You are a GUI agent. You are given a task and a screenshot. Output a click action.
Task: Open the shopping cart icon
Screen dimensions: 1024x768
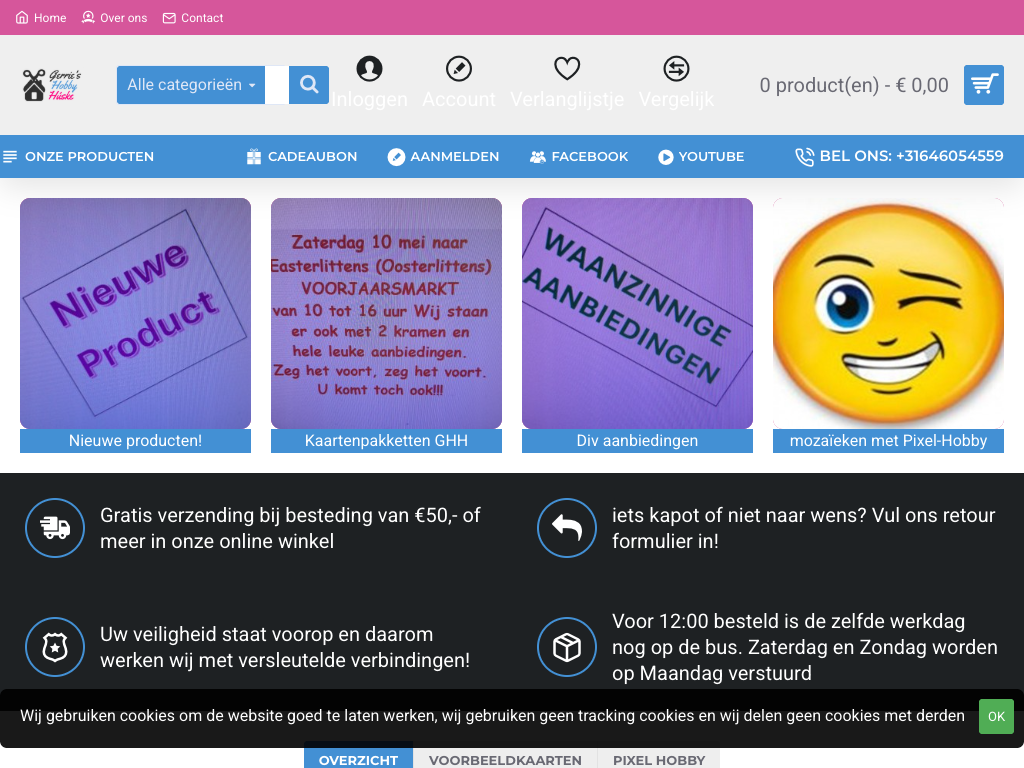[983, 85]
